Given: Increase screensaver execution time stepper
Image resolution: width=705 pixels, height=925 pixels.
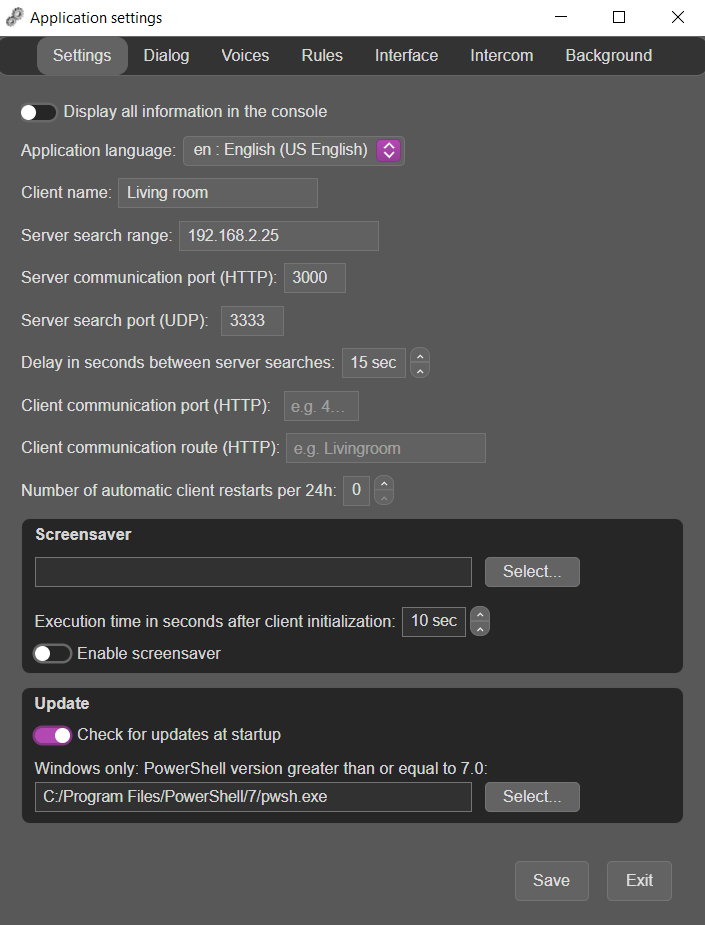Looking at the screenshot, I should 480,614.
